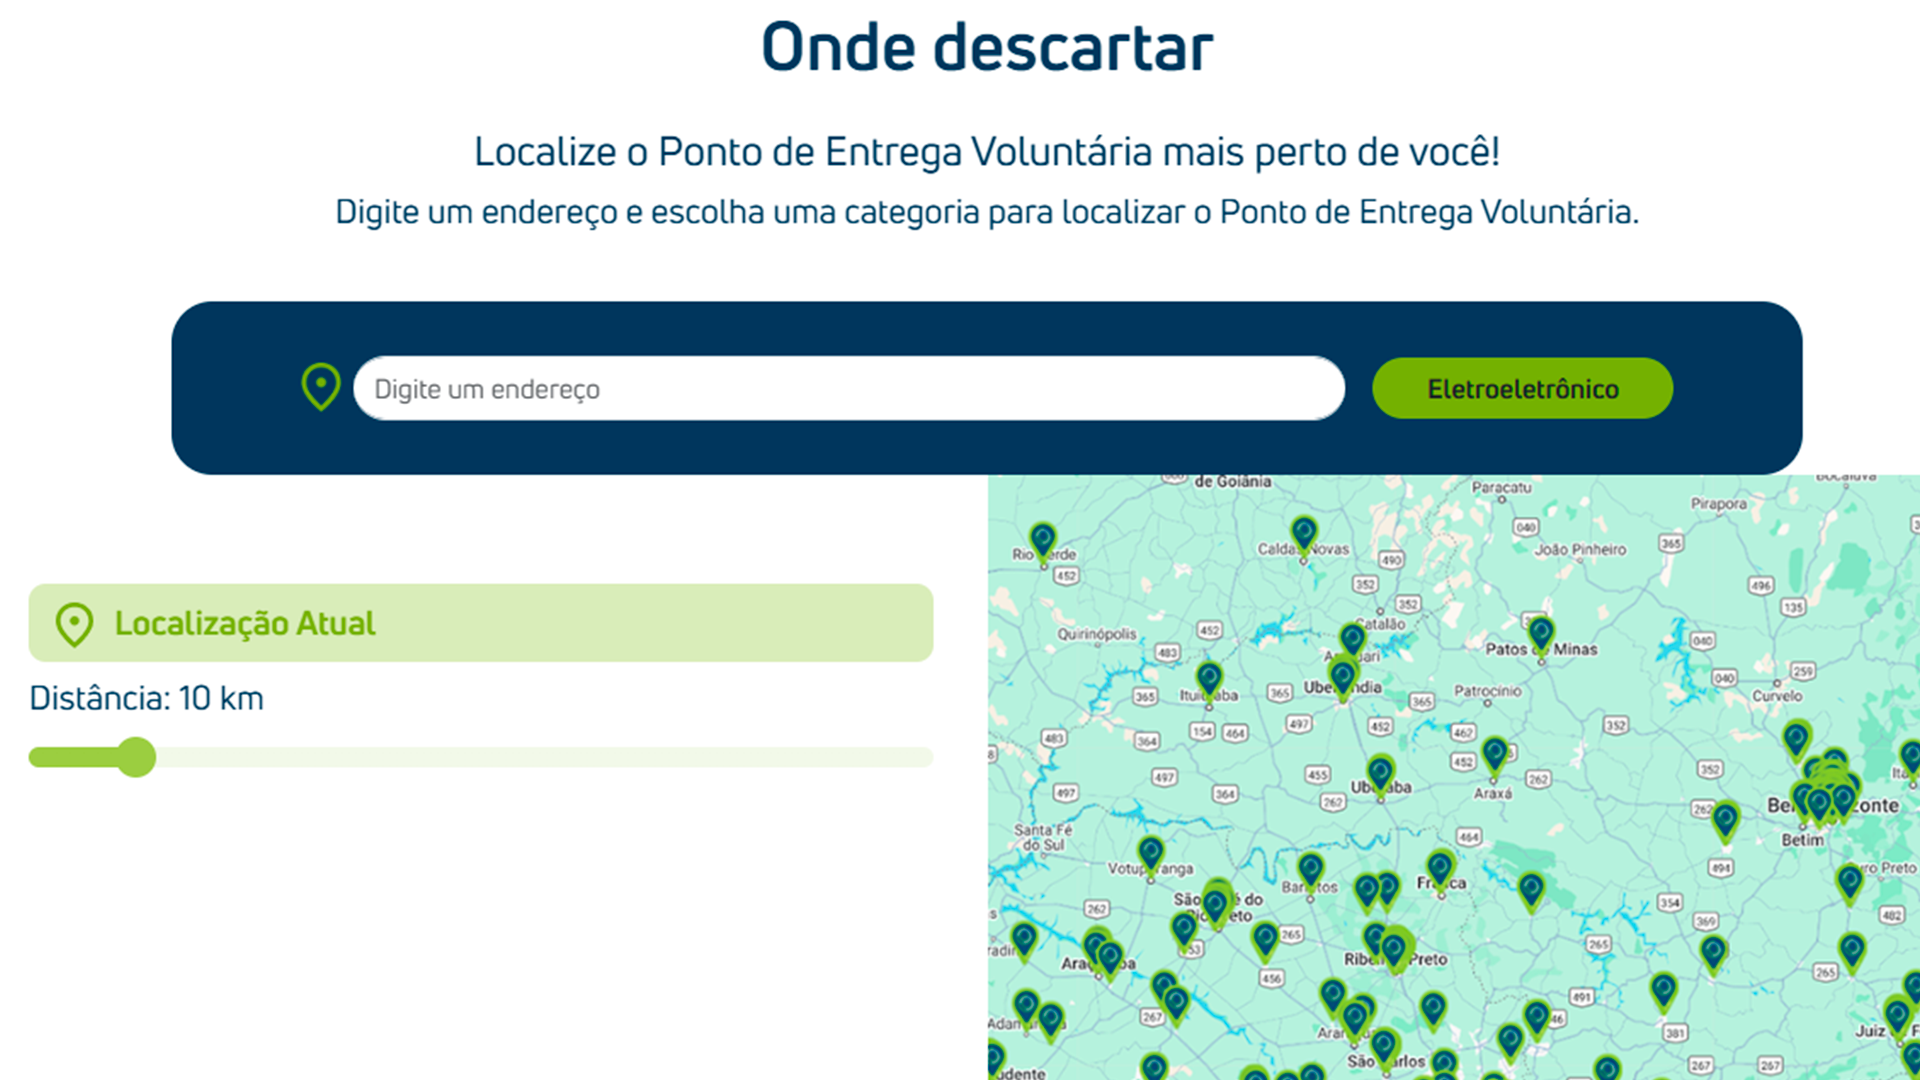Viewport: 1920px width, 1080px height.
Task: Focus the 'Digite um endereço' address field
Action: coord(848,388)
